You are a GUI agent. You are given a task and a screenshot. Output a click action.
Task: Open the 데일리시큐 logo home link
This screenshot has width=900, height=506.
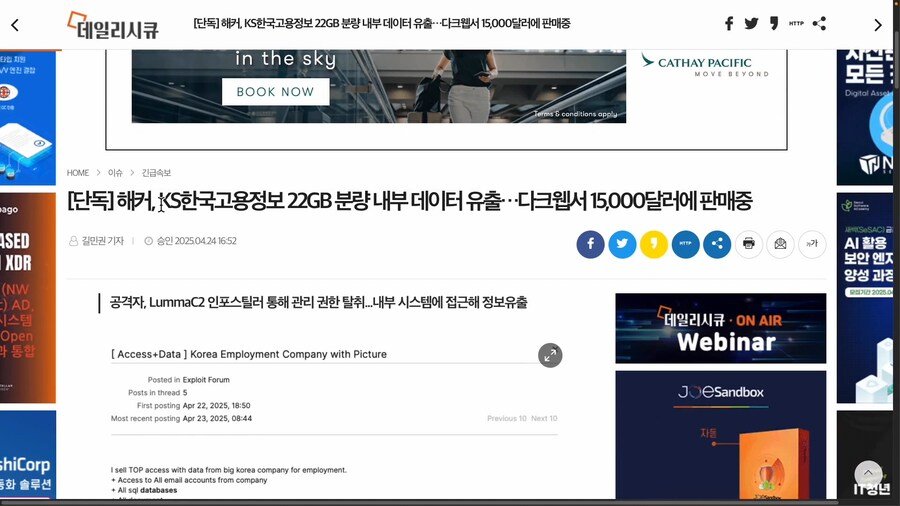112,26
